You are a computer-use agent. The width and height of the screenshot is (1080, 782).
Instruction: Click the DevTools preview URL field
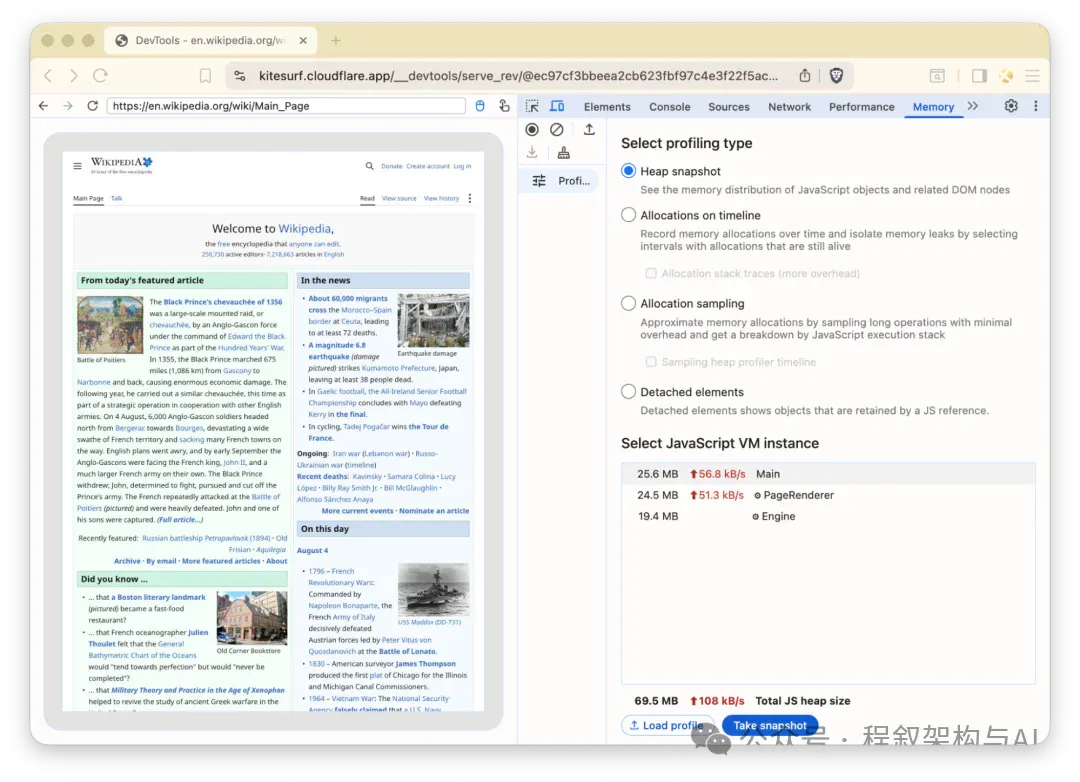[286, 106]
